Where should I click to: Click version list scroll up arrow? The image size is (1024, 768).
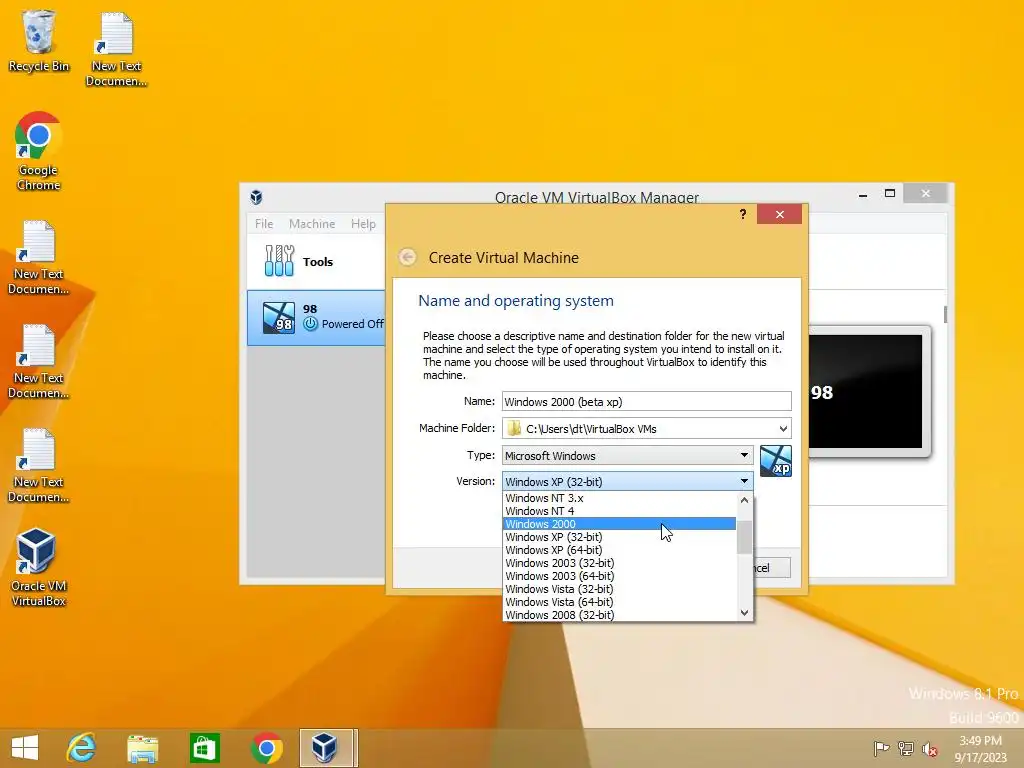tap(744, 500)
